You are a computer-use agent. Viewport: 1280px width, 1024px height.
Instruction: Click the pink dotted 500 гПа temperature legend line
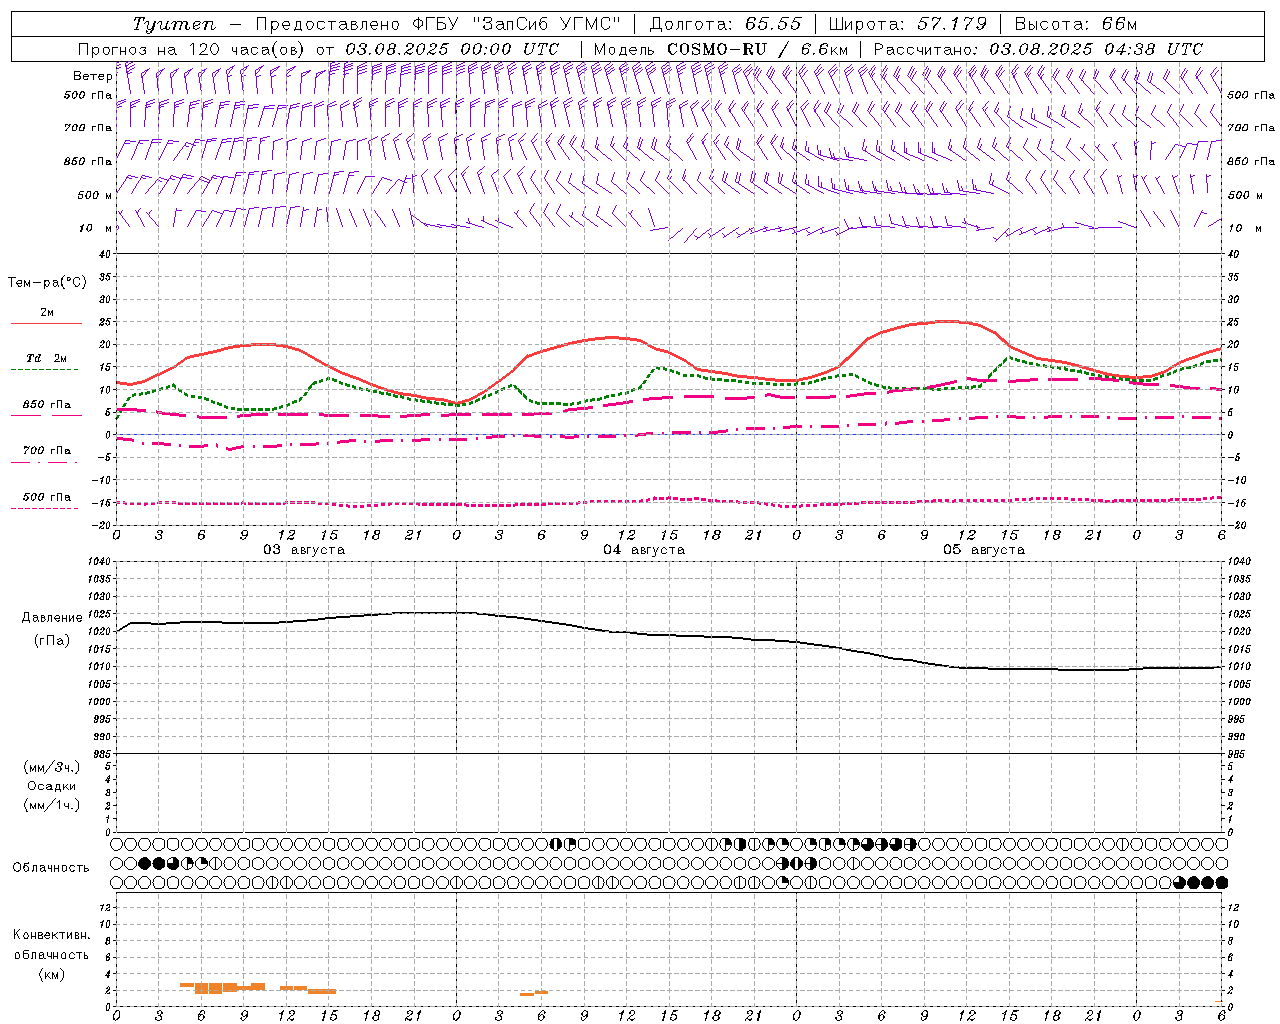coord(45,509)
